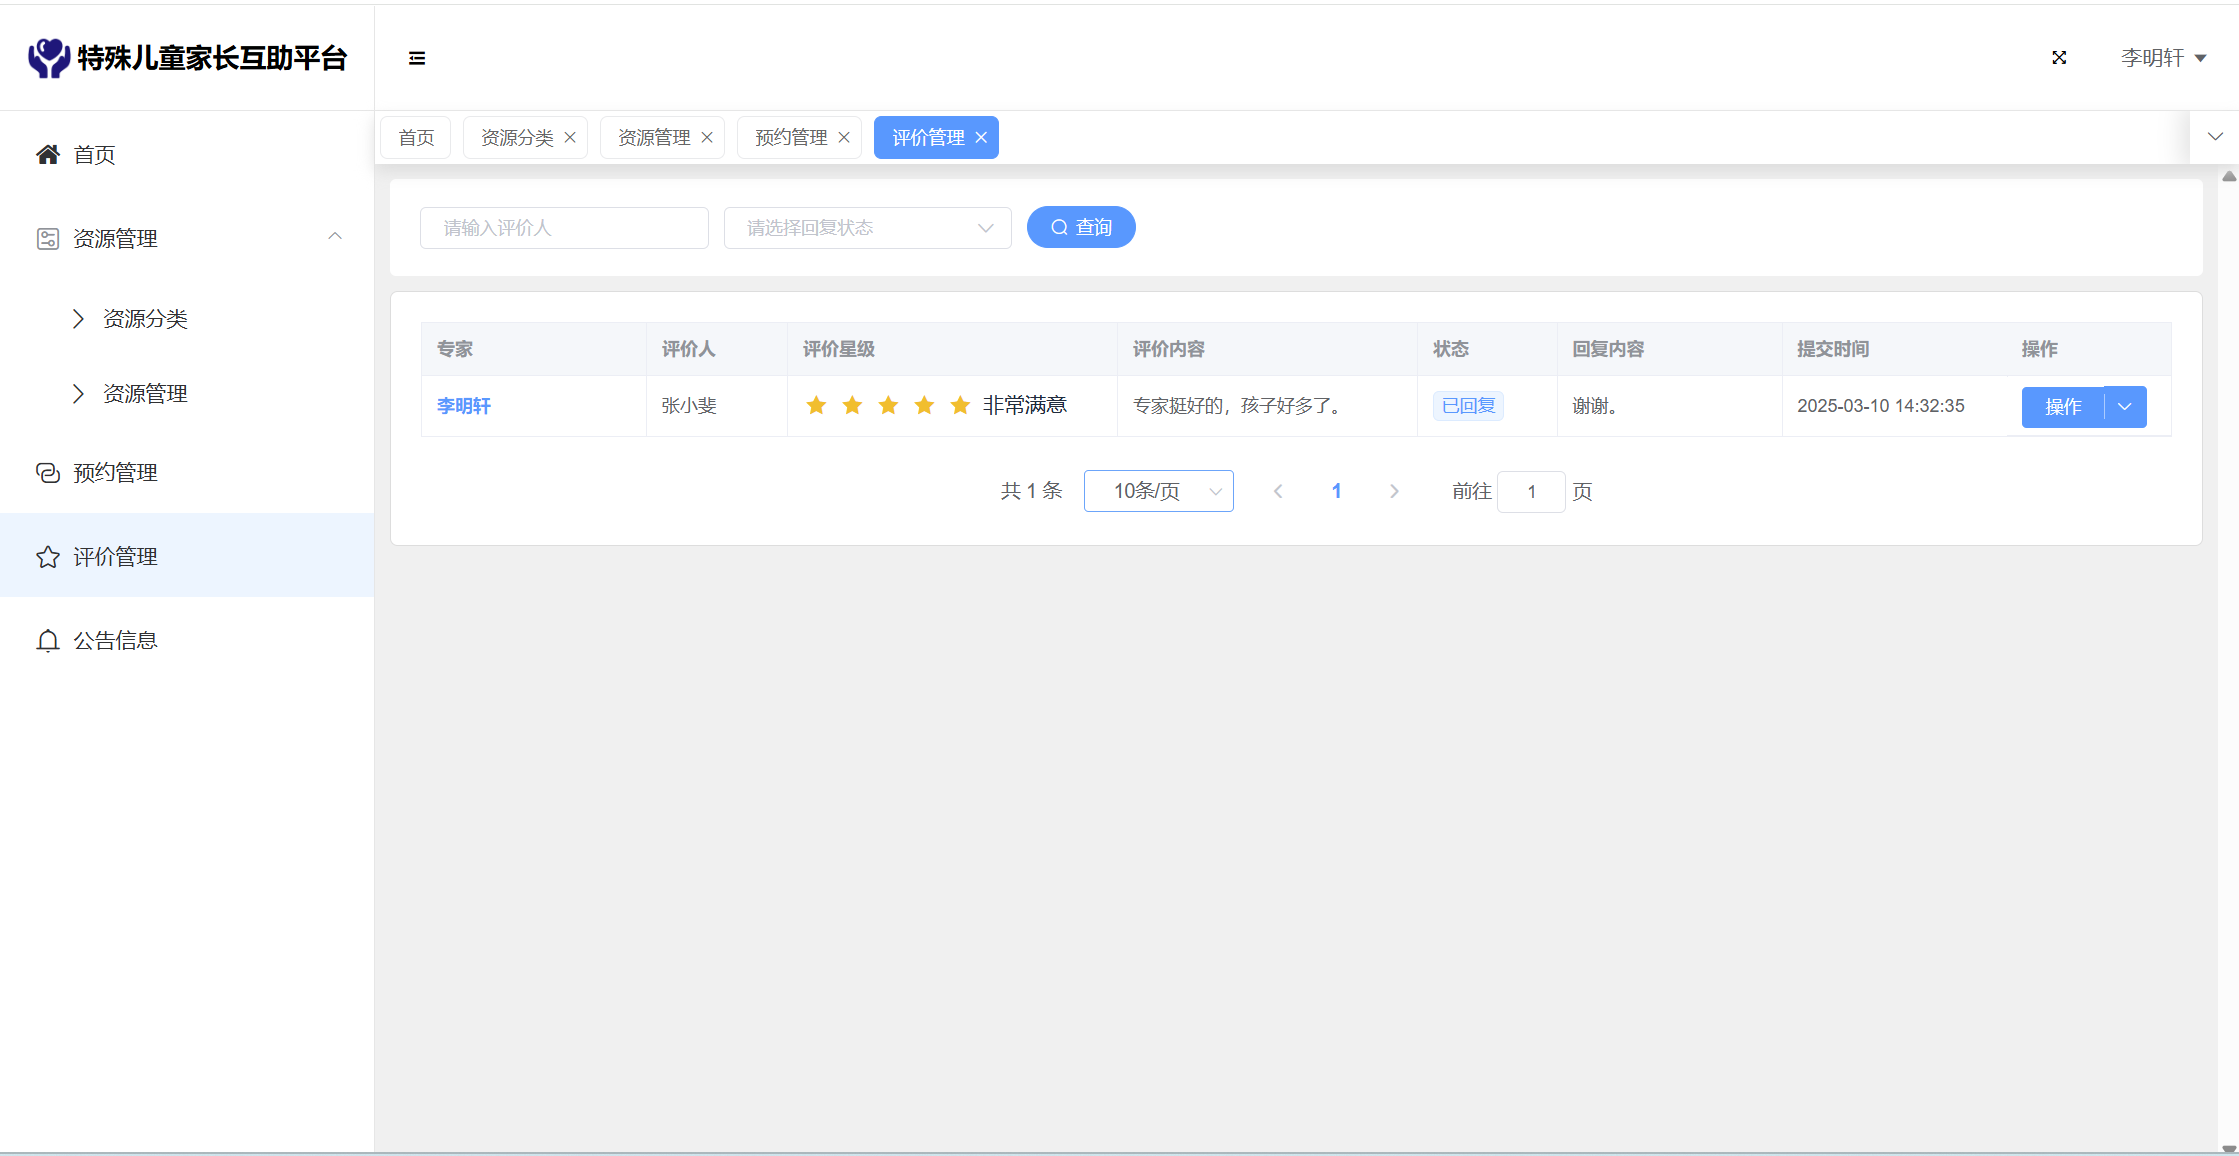Viewport: 2239px width, 1156px height.
Task: Collapse the 资源管理 sidebar menu
Action: (x=335, y=237)
